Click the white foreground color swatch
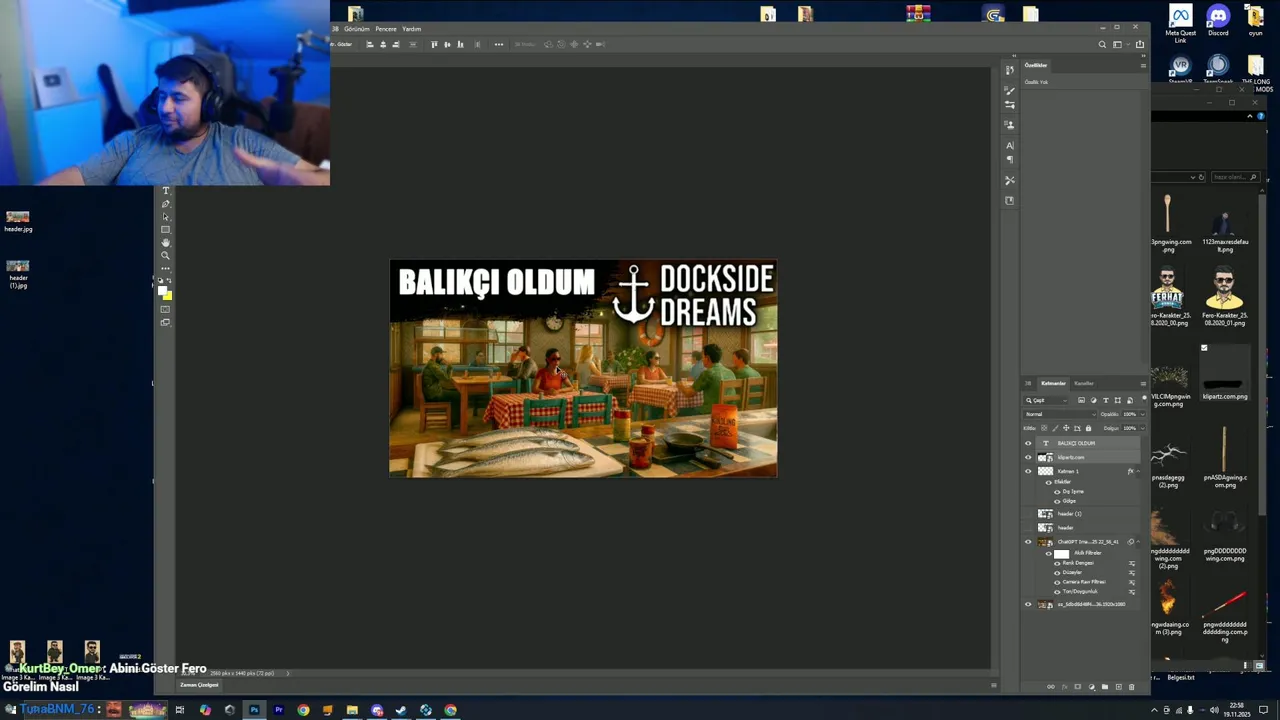The height and width of the screenshot is (720, 1280). pos(162,290)
